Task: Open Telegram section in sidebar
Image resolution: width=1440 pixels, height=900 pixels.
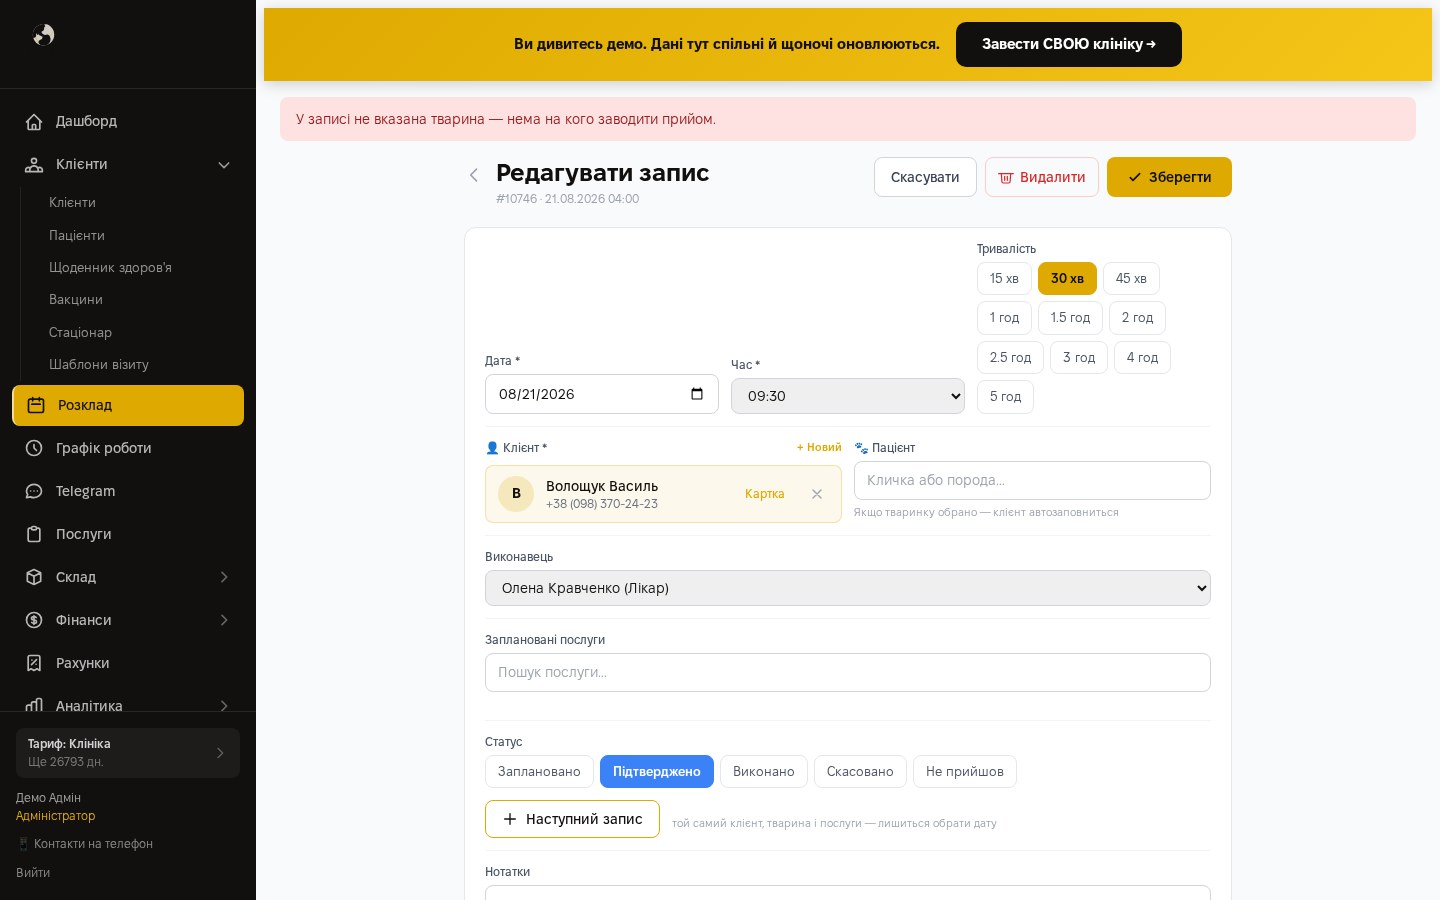Action: (x=128, y=491)
